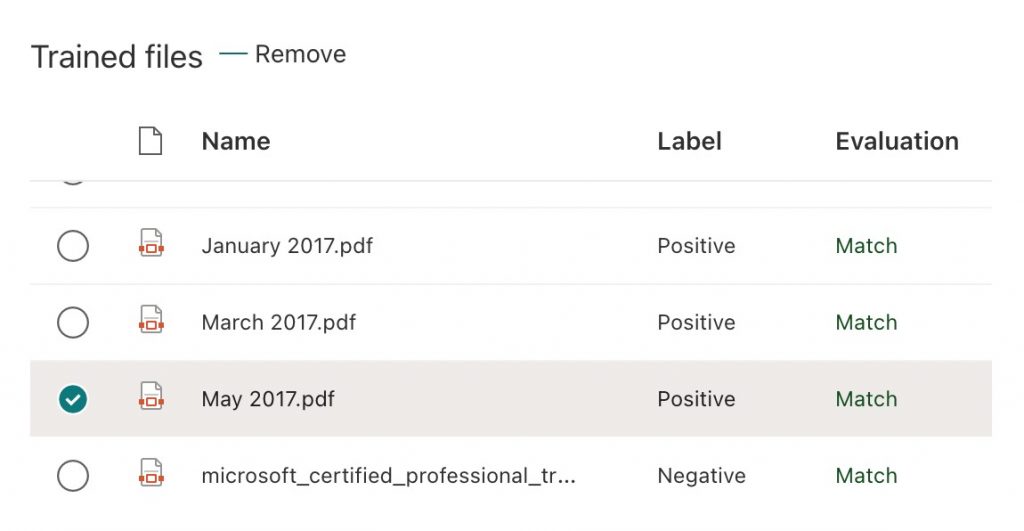This screenshot has width=1024, height=531.
Task: Open the May 2017.pdf file name
Action: tap(268, 398)
